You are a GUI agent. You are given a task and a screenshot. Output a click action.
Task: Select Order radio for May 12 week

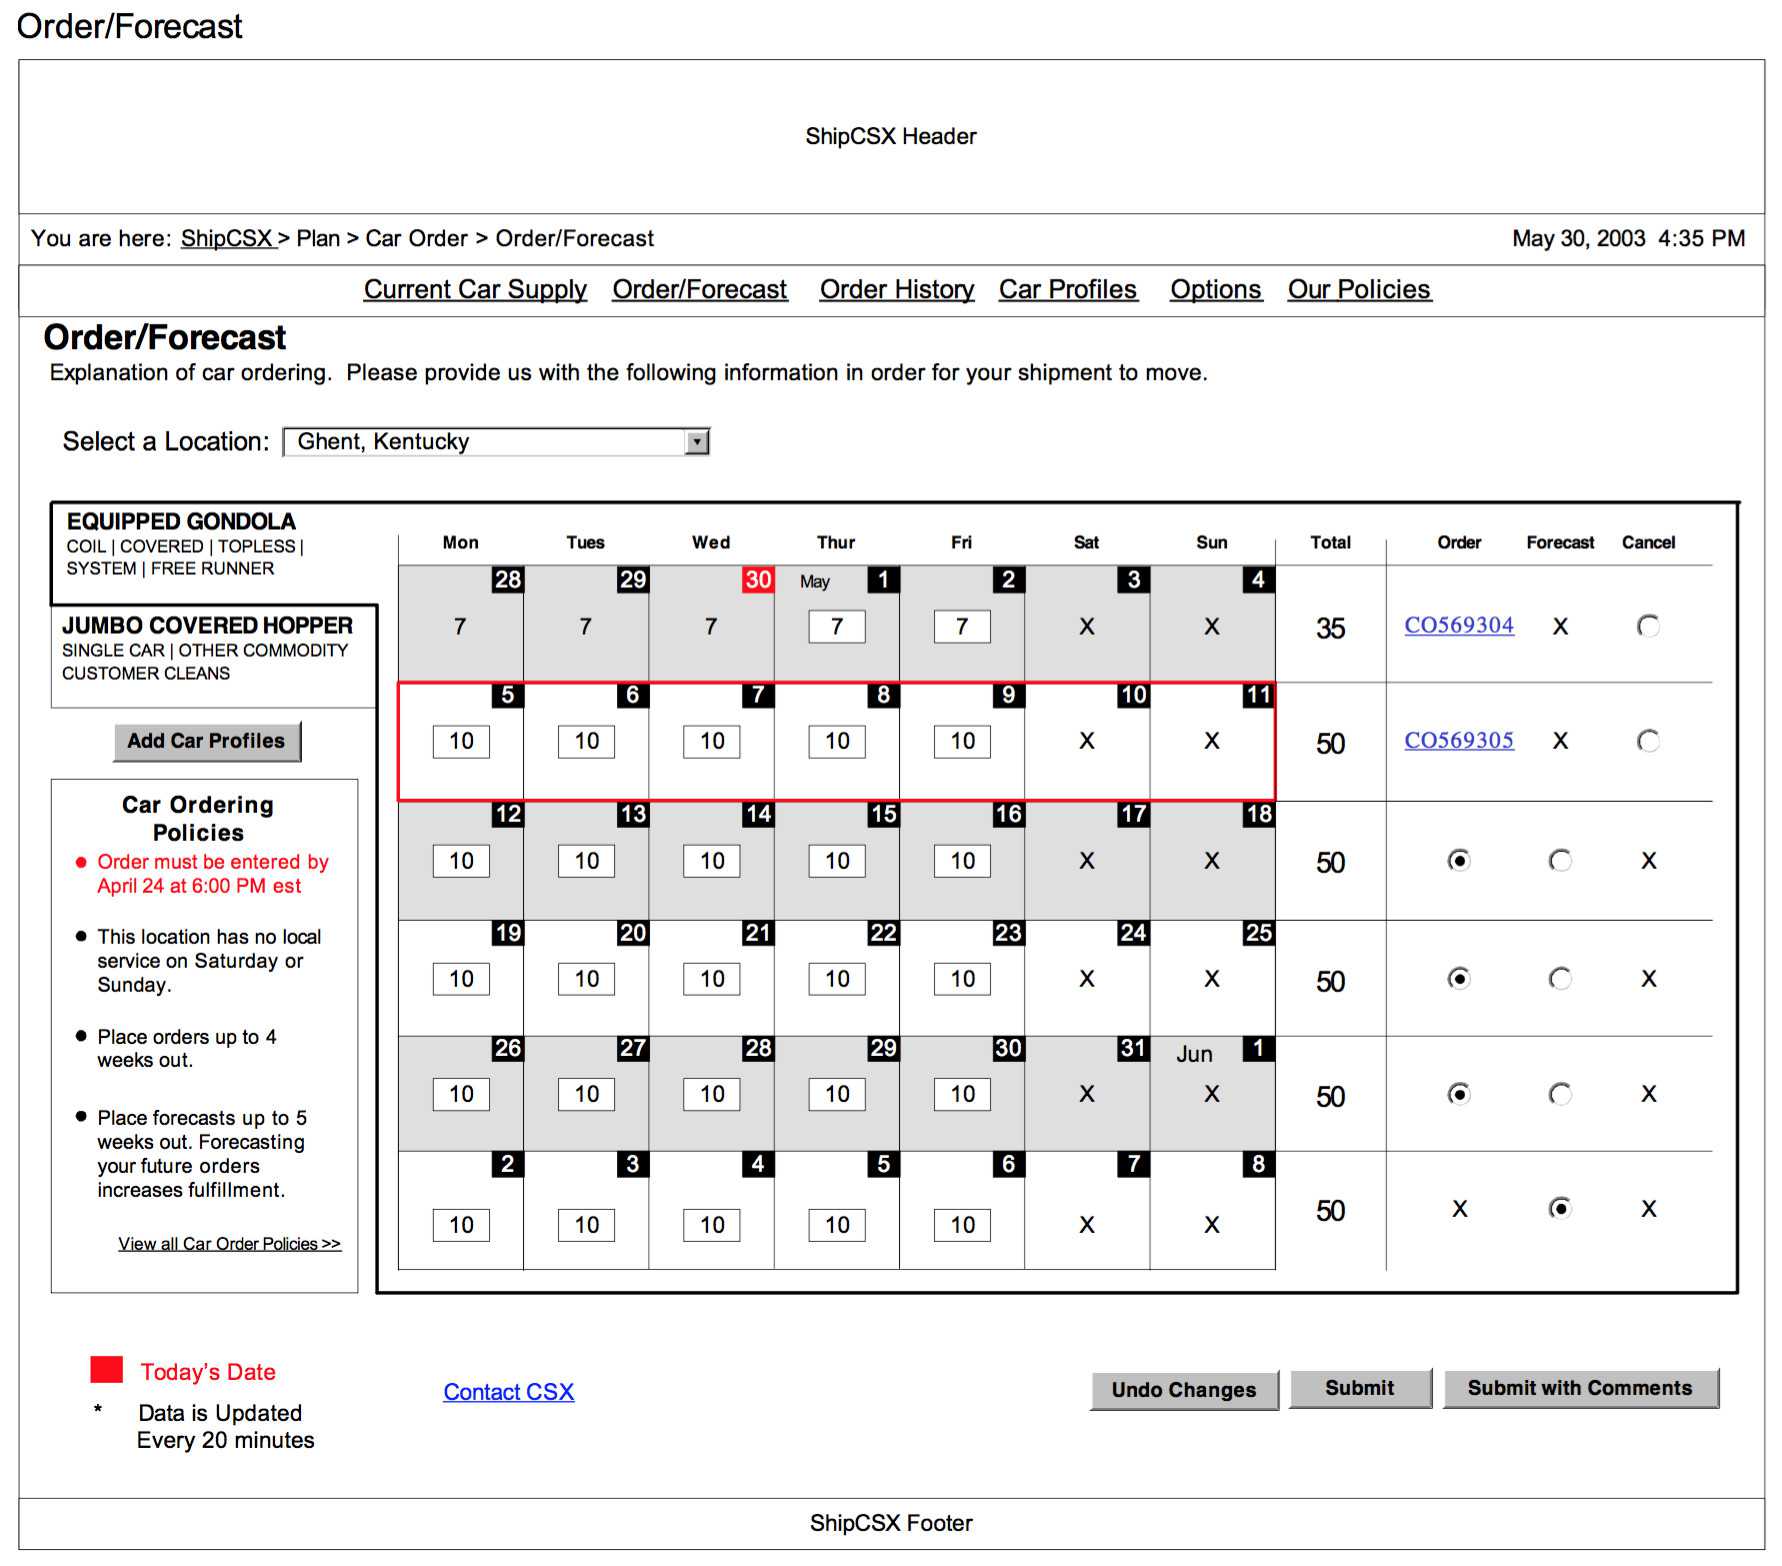point(1459,861)
